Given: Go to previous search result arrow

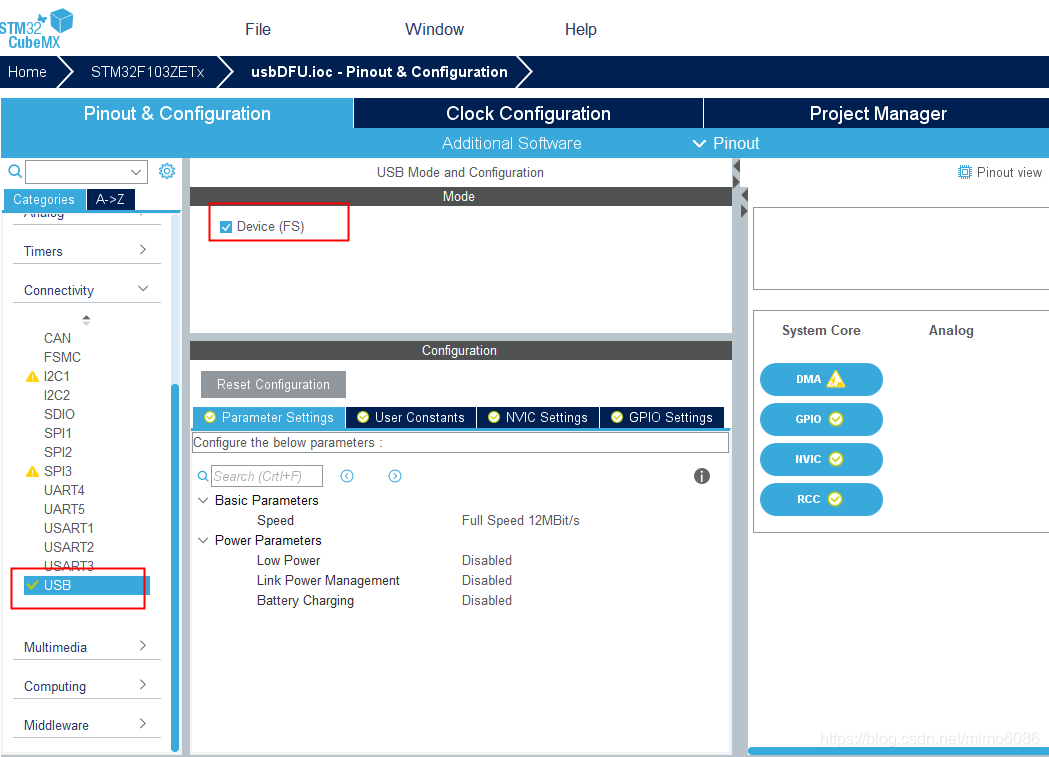Looking at the screenshot, I should click(347, 476).
